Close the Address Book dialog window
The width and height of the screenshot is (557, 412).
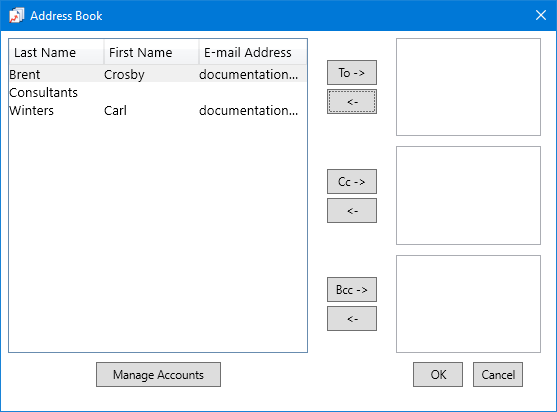pyautogui.click(x=541, y=15)
